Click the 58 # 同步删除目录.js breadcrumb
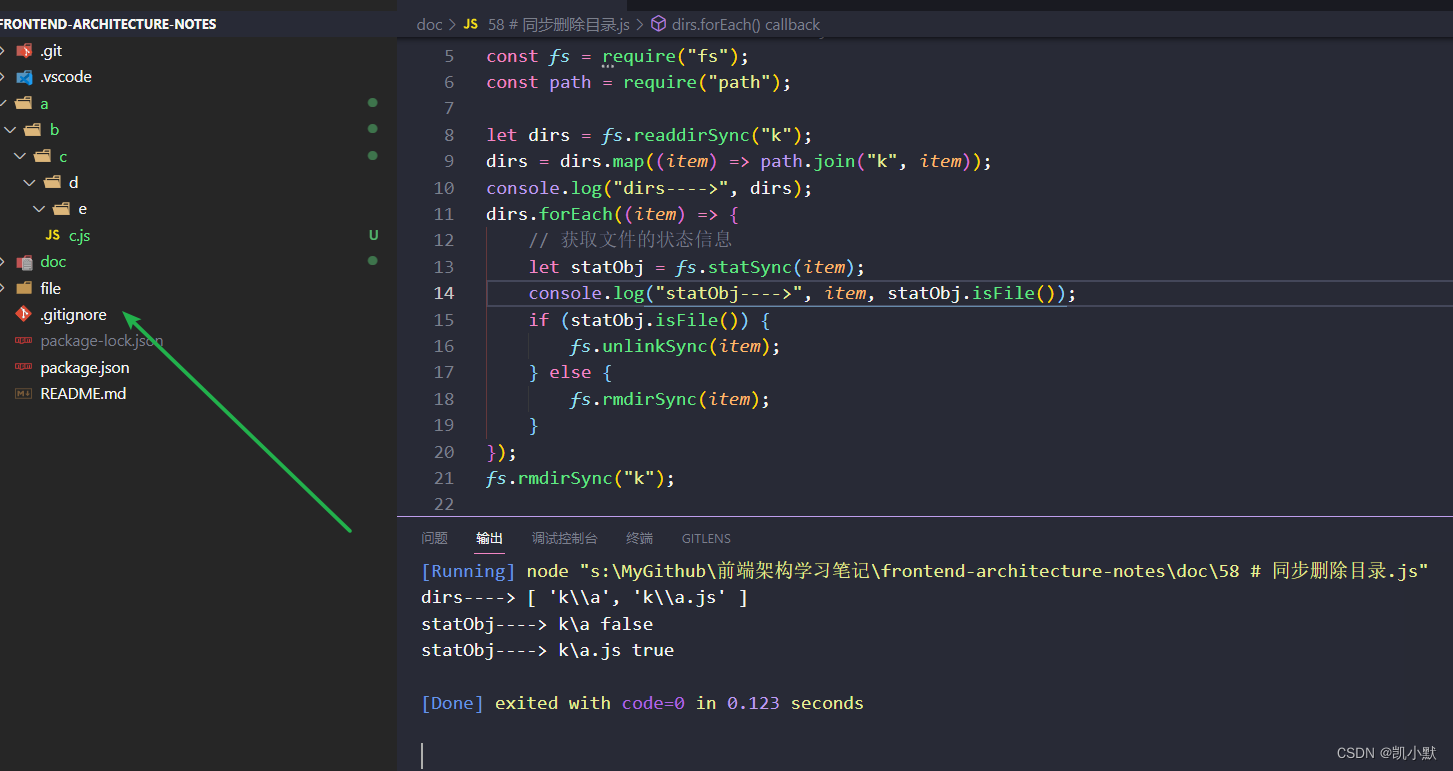This screenshot has height=771, width=1453. pos(559,24)
